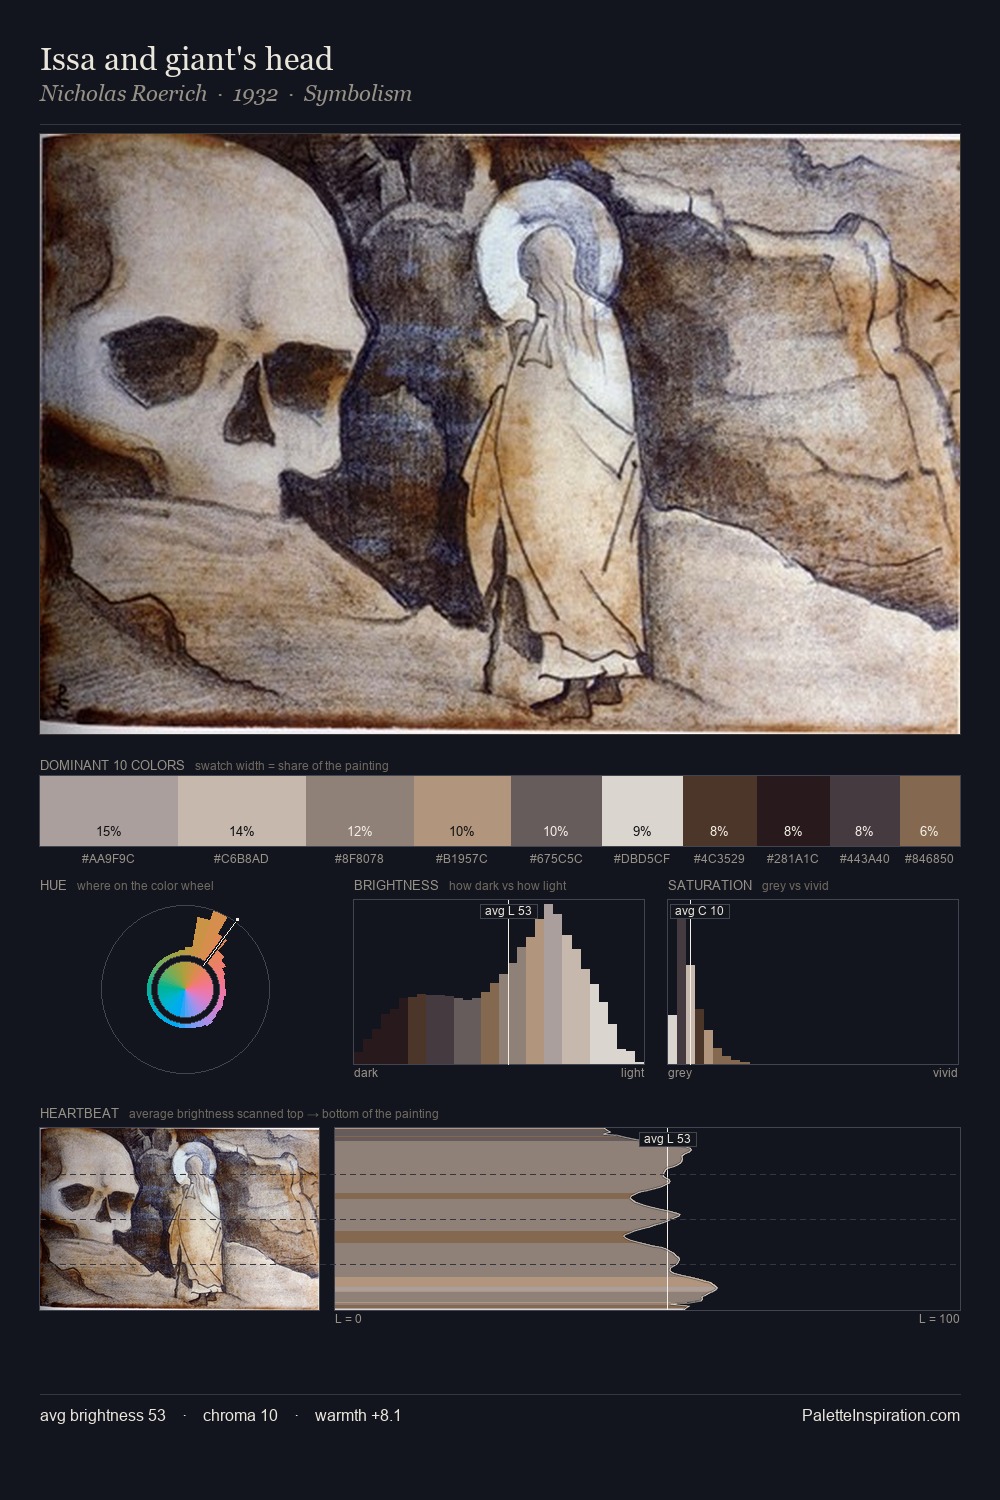Click the SATURATION section heading
Screen dimensions: 1000x1500
tap(710, 885)
